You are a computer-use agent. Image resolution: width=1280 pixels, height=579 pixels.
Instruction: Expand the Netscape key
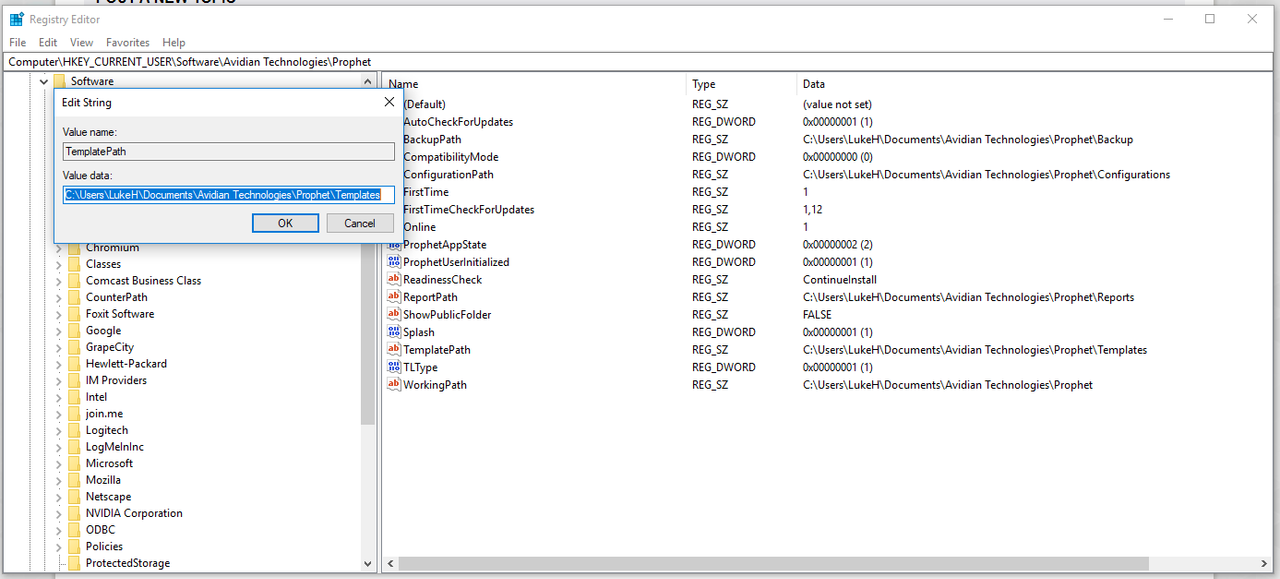(x=58, y=497)
